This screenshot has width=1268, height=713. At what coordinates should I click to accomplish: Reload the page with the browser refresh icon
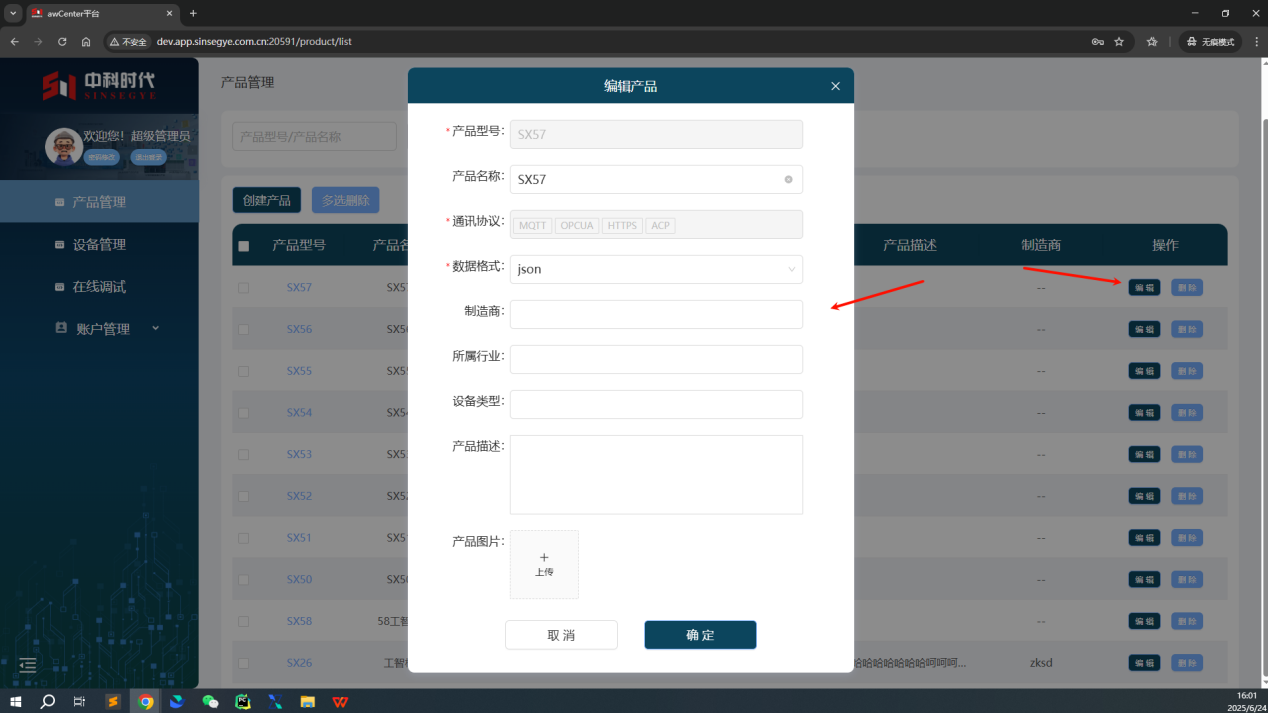tap(62, 42)
